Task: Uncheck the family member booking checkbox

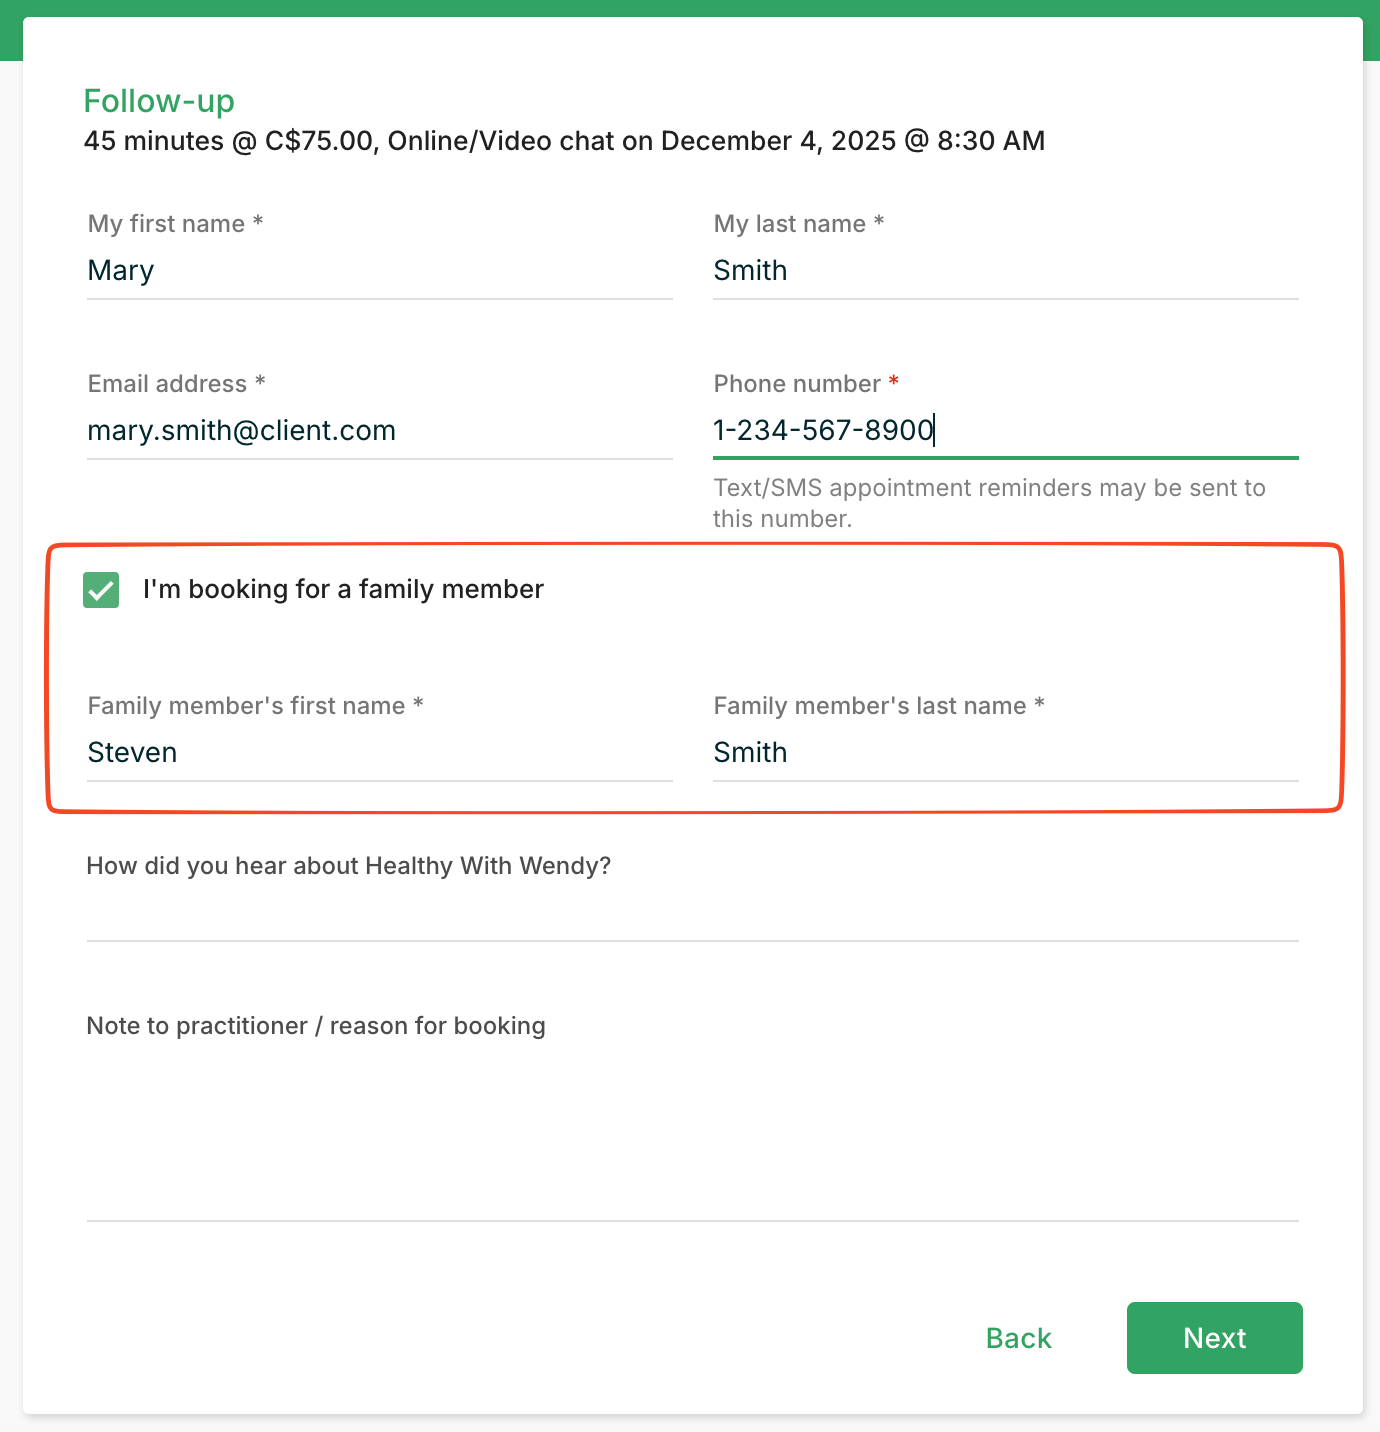Action: pyautogui.click(x=101, y=590)
